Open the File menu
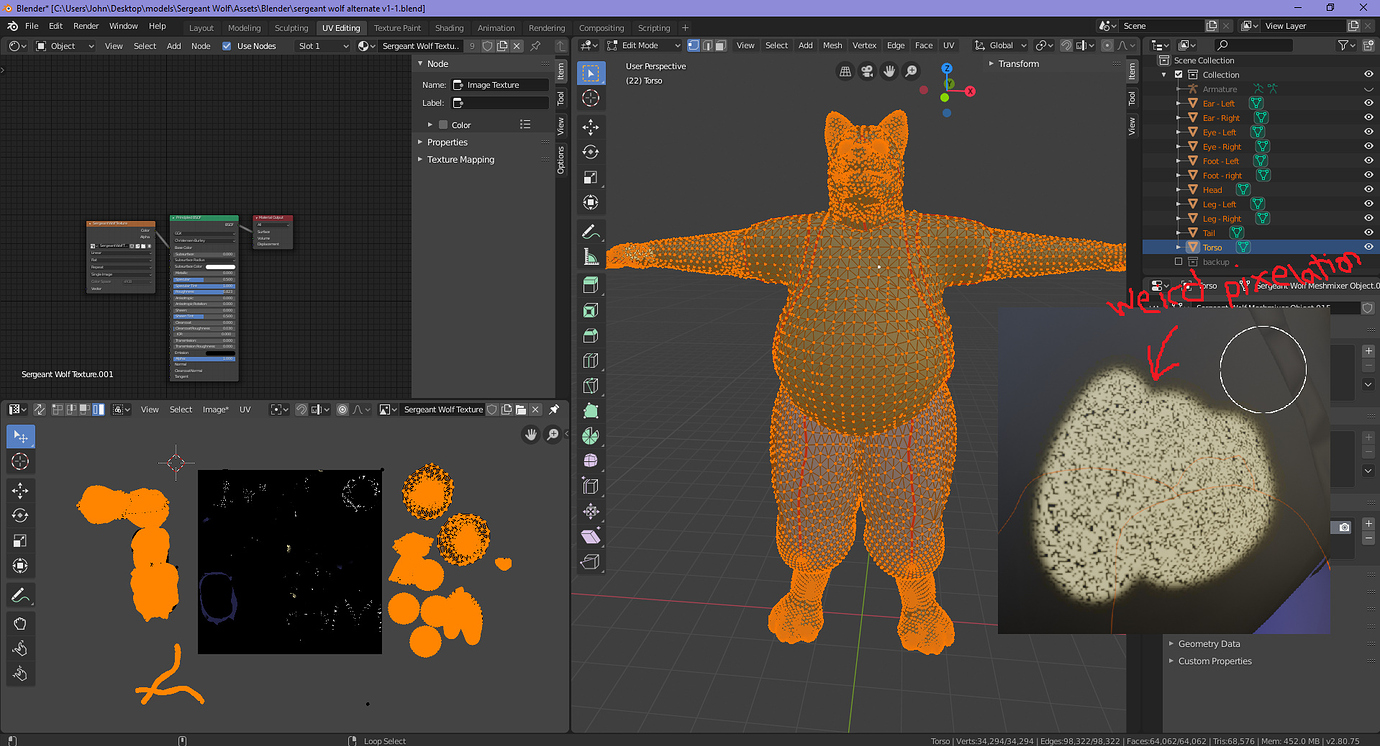 pos(32,26)
